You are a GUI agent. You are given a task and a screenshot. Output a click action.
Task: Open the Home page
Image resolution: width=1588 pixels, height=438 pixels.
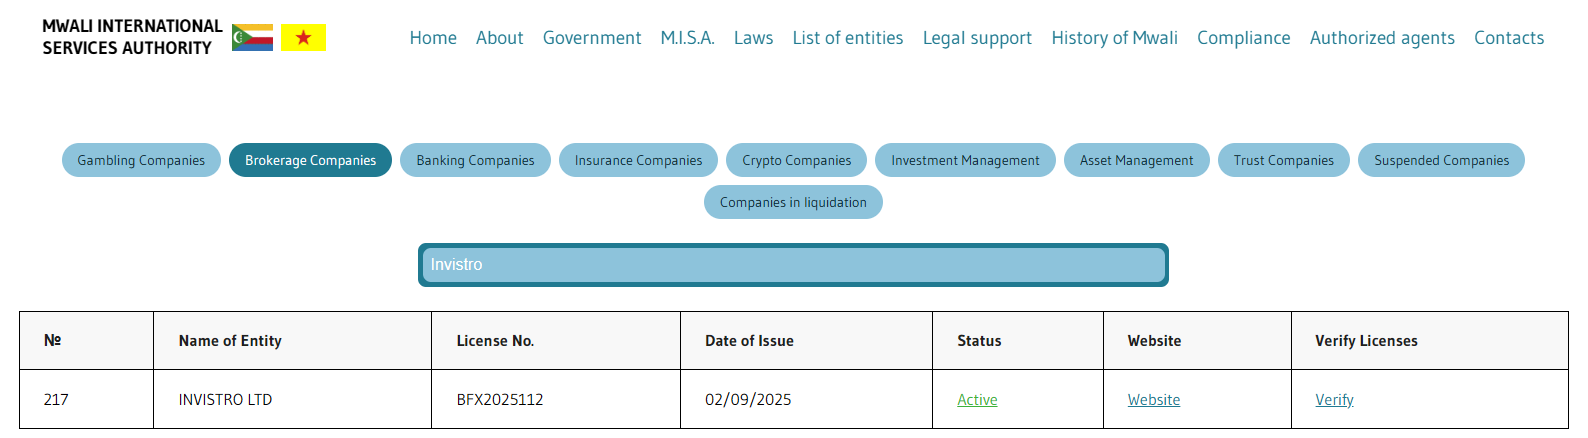click(433, 38)
